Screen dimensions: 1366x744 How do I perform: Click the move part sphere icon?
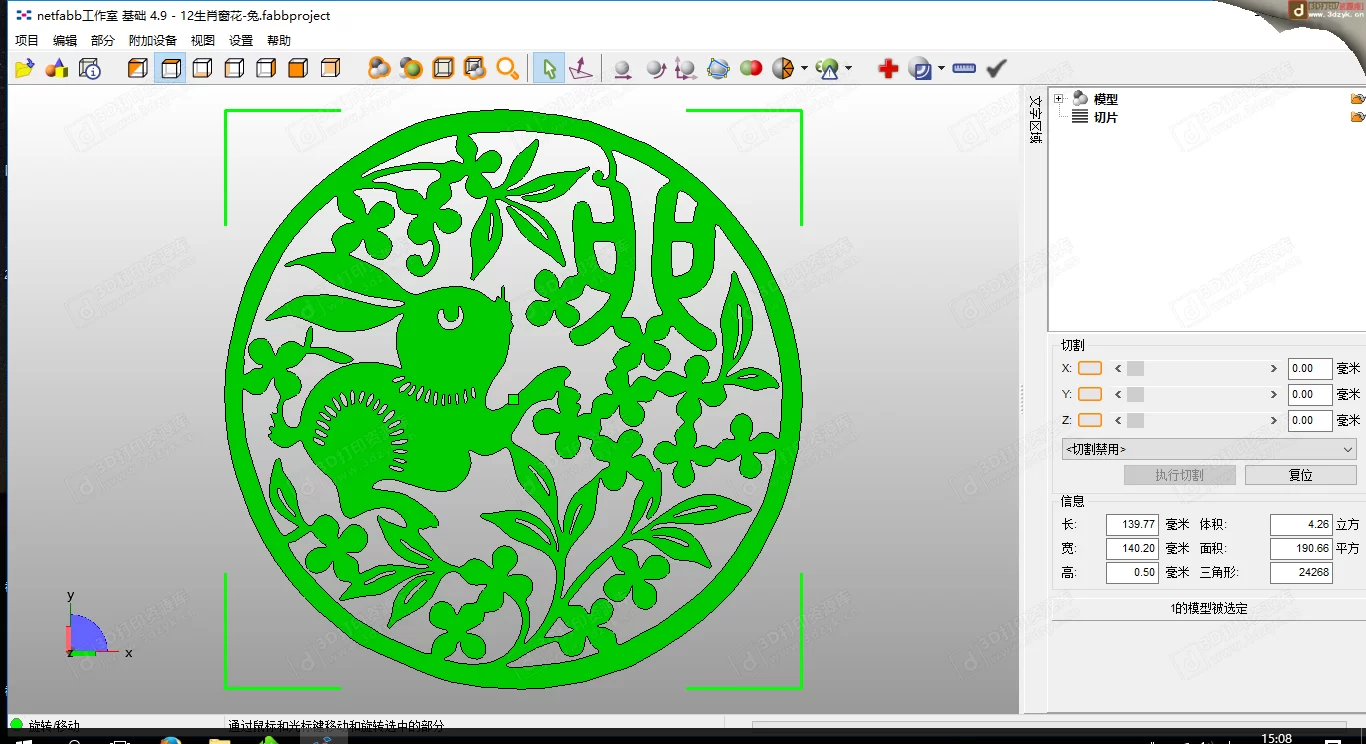tap(622, 68)
